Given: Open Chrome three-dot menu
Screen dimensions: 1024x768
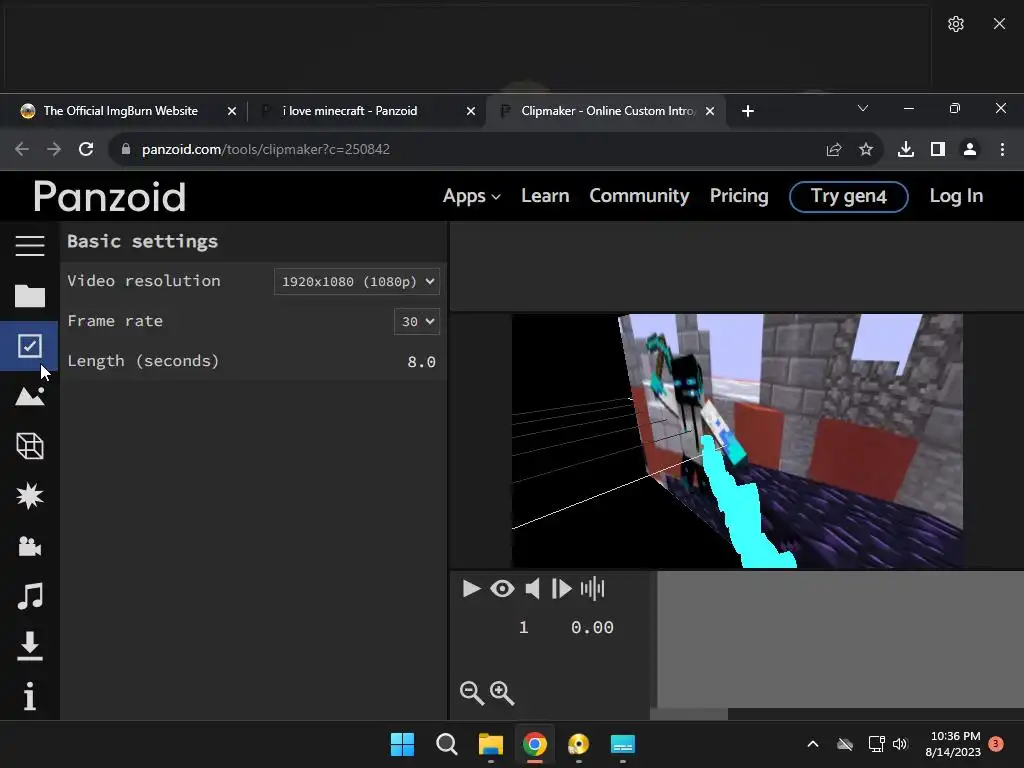Looking at the screenshot, I should coord(1002,150).
